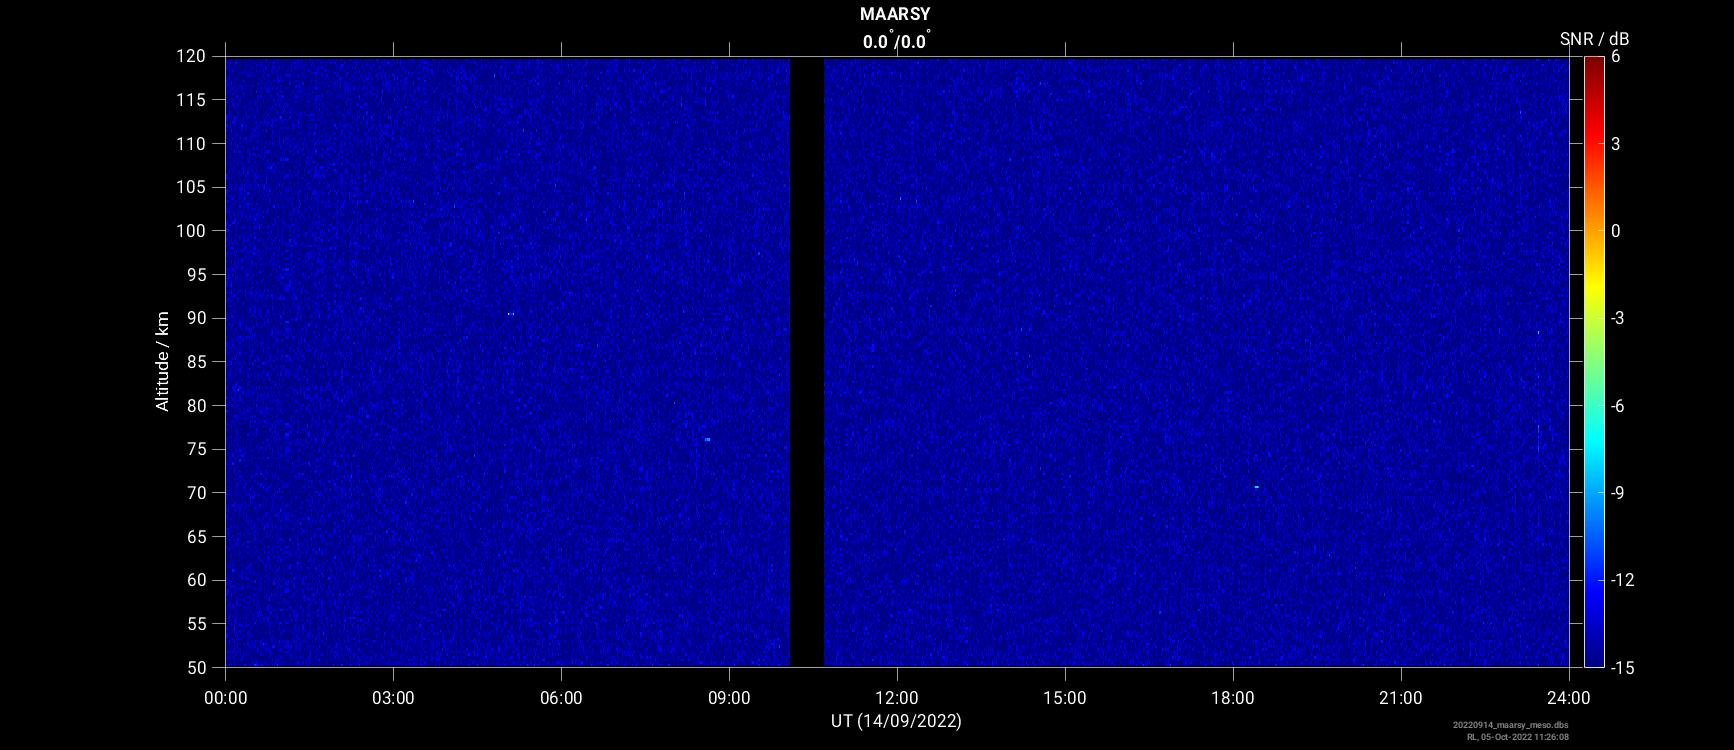Click the colorbar -3 dB tick label
The width and height of the screenshot is (1734, 750).
[1619, 318]
